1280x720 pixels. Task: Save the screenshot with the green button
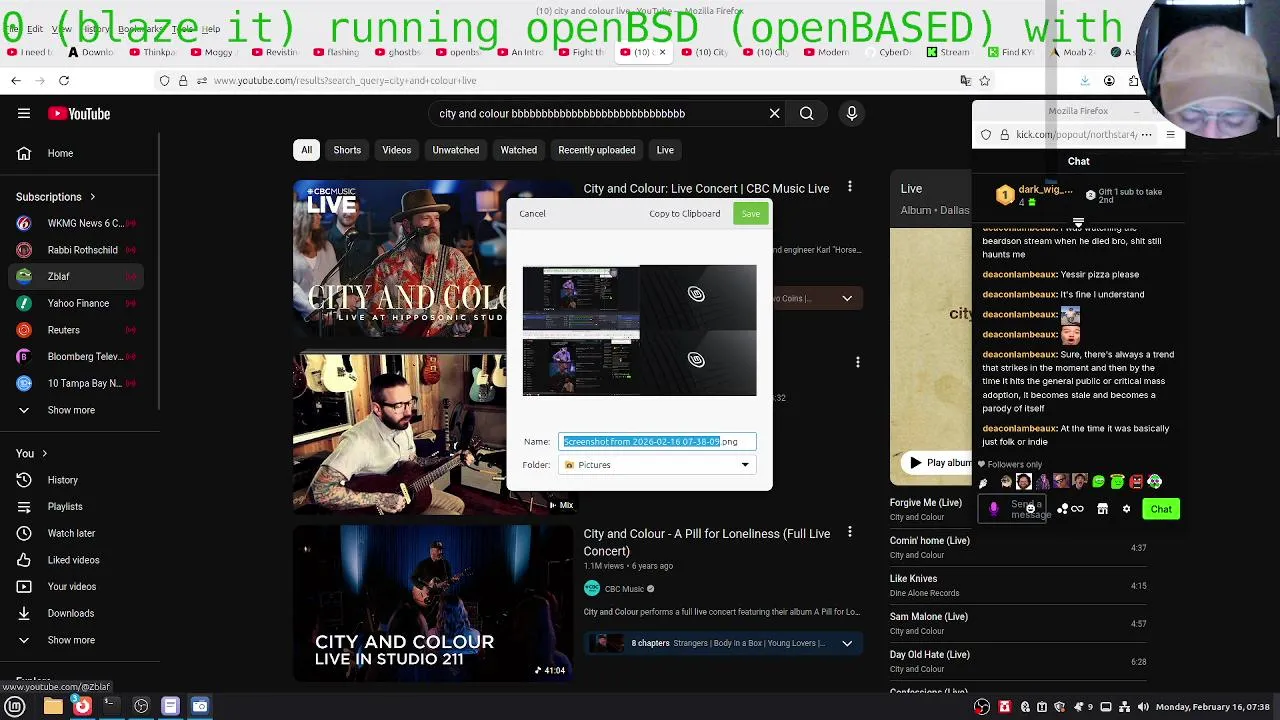(750, 213)
